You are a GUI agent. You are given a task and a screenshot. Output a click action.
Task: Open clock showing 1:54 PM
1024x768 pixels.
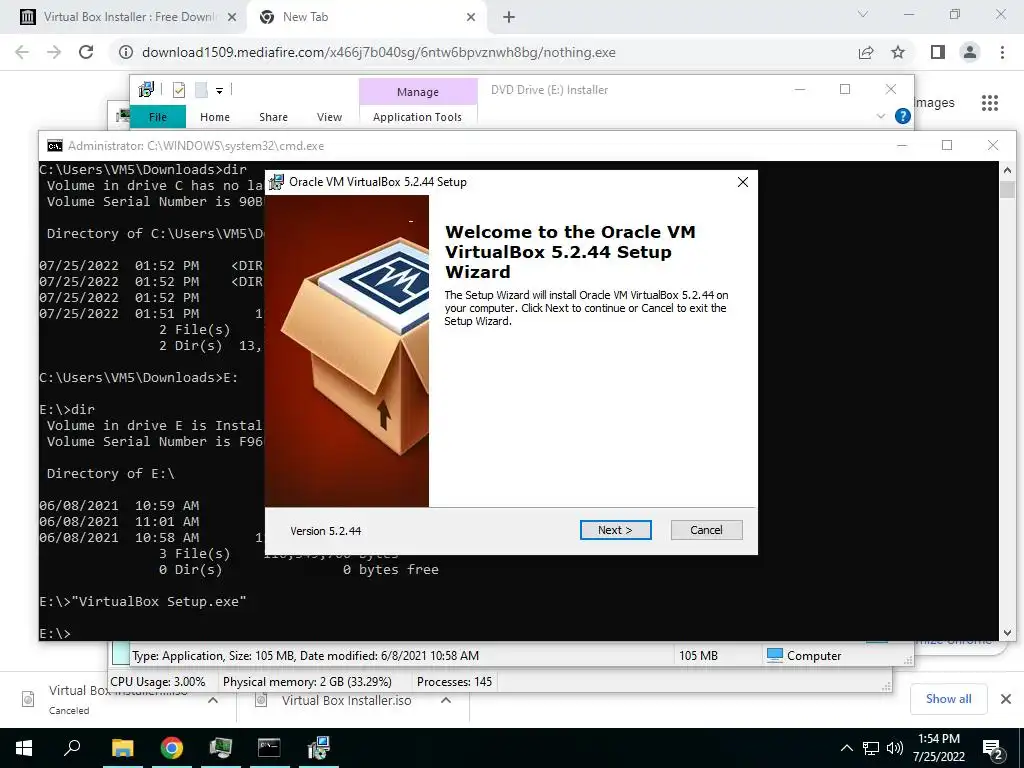(939, 748)
